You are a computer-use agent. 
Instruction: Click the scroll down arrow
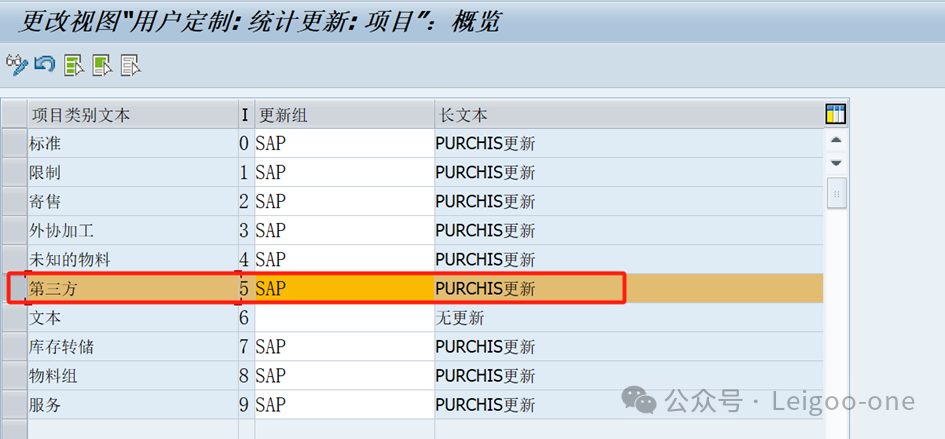point(836,163)
